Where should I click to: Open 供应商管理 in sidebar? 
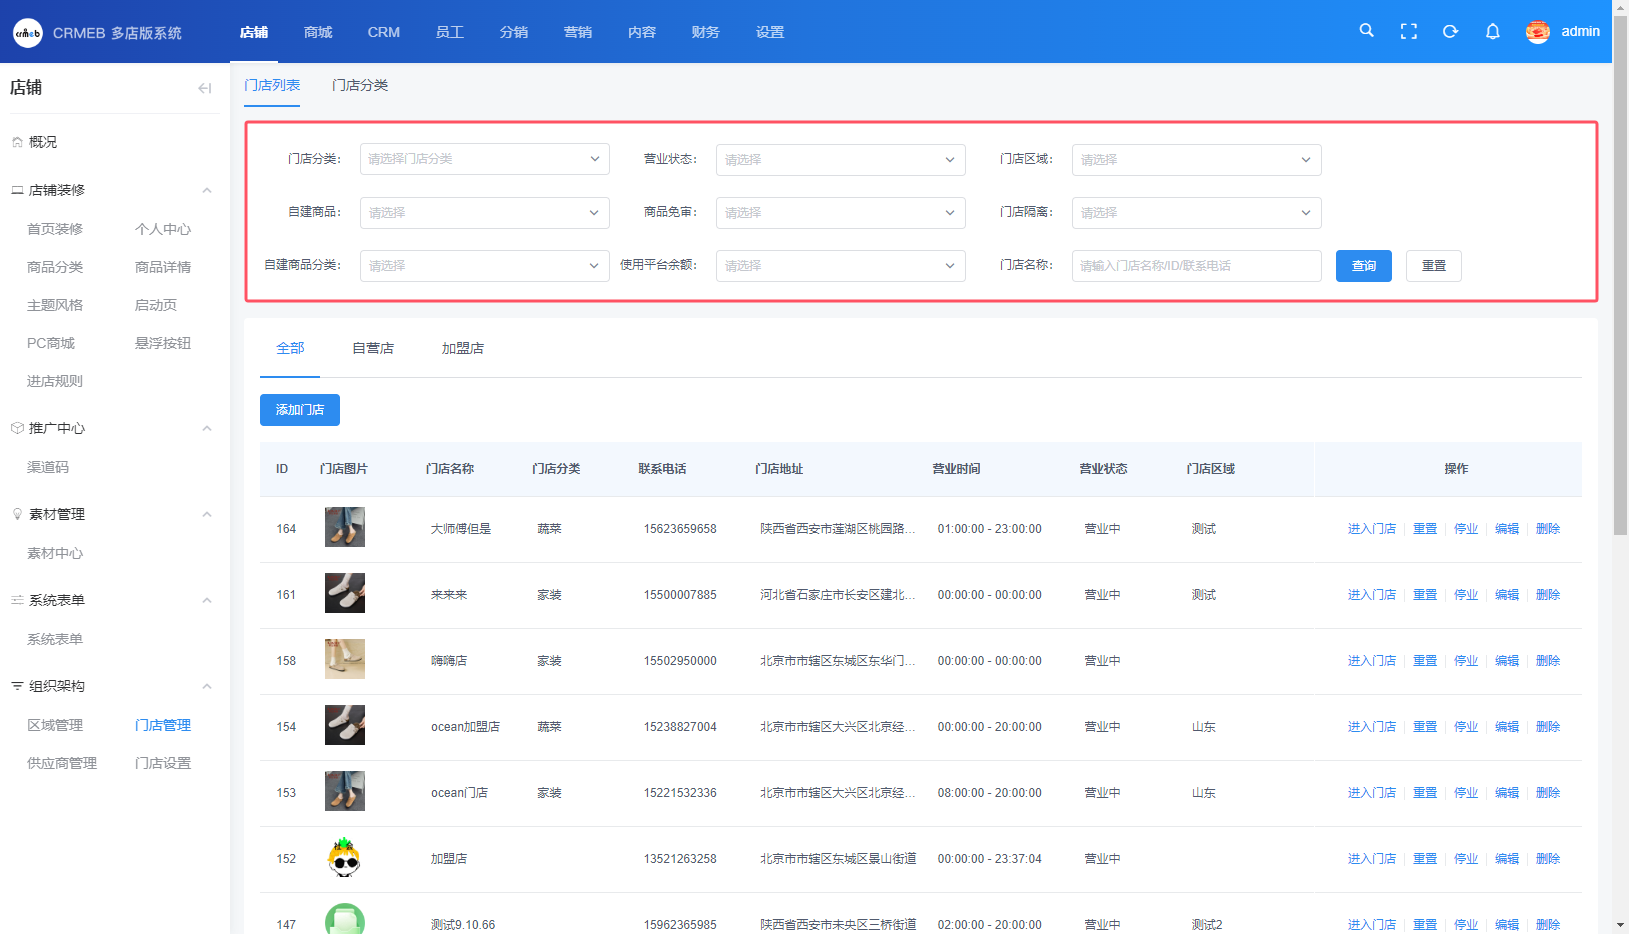[x=62, y=763]
